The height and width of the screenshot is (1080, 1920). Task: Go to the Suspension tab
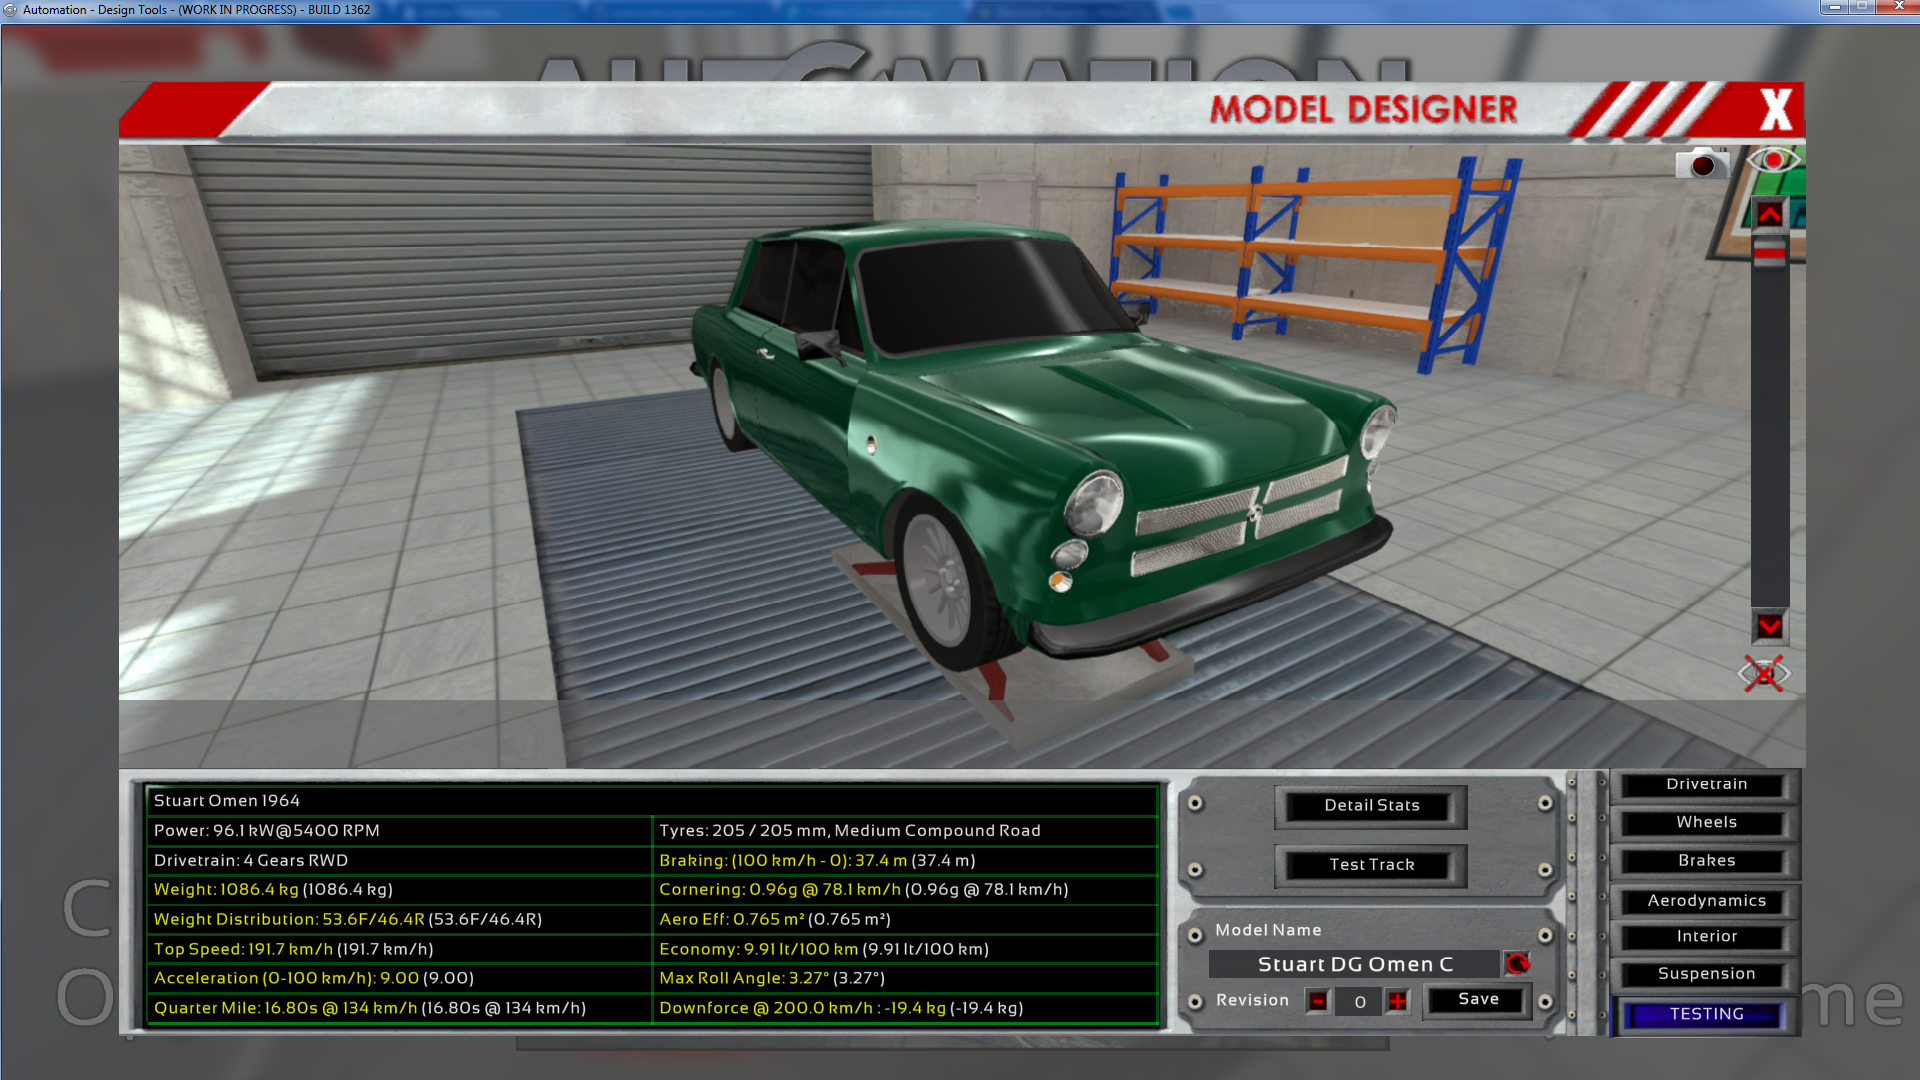(1706, 974)
